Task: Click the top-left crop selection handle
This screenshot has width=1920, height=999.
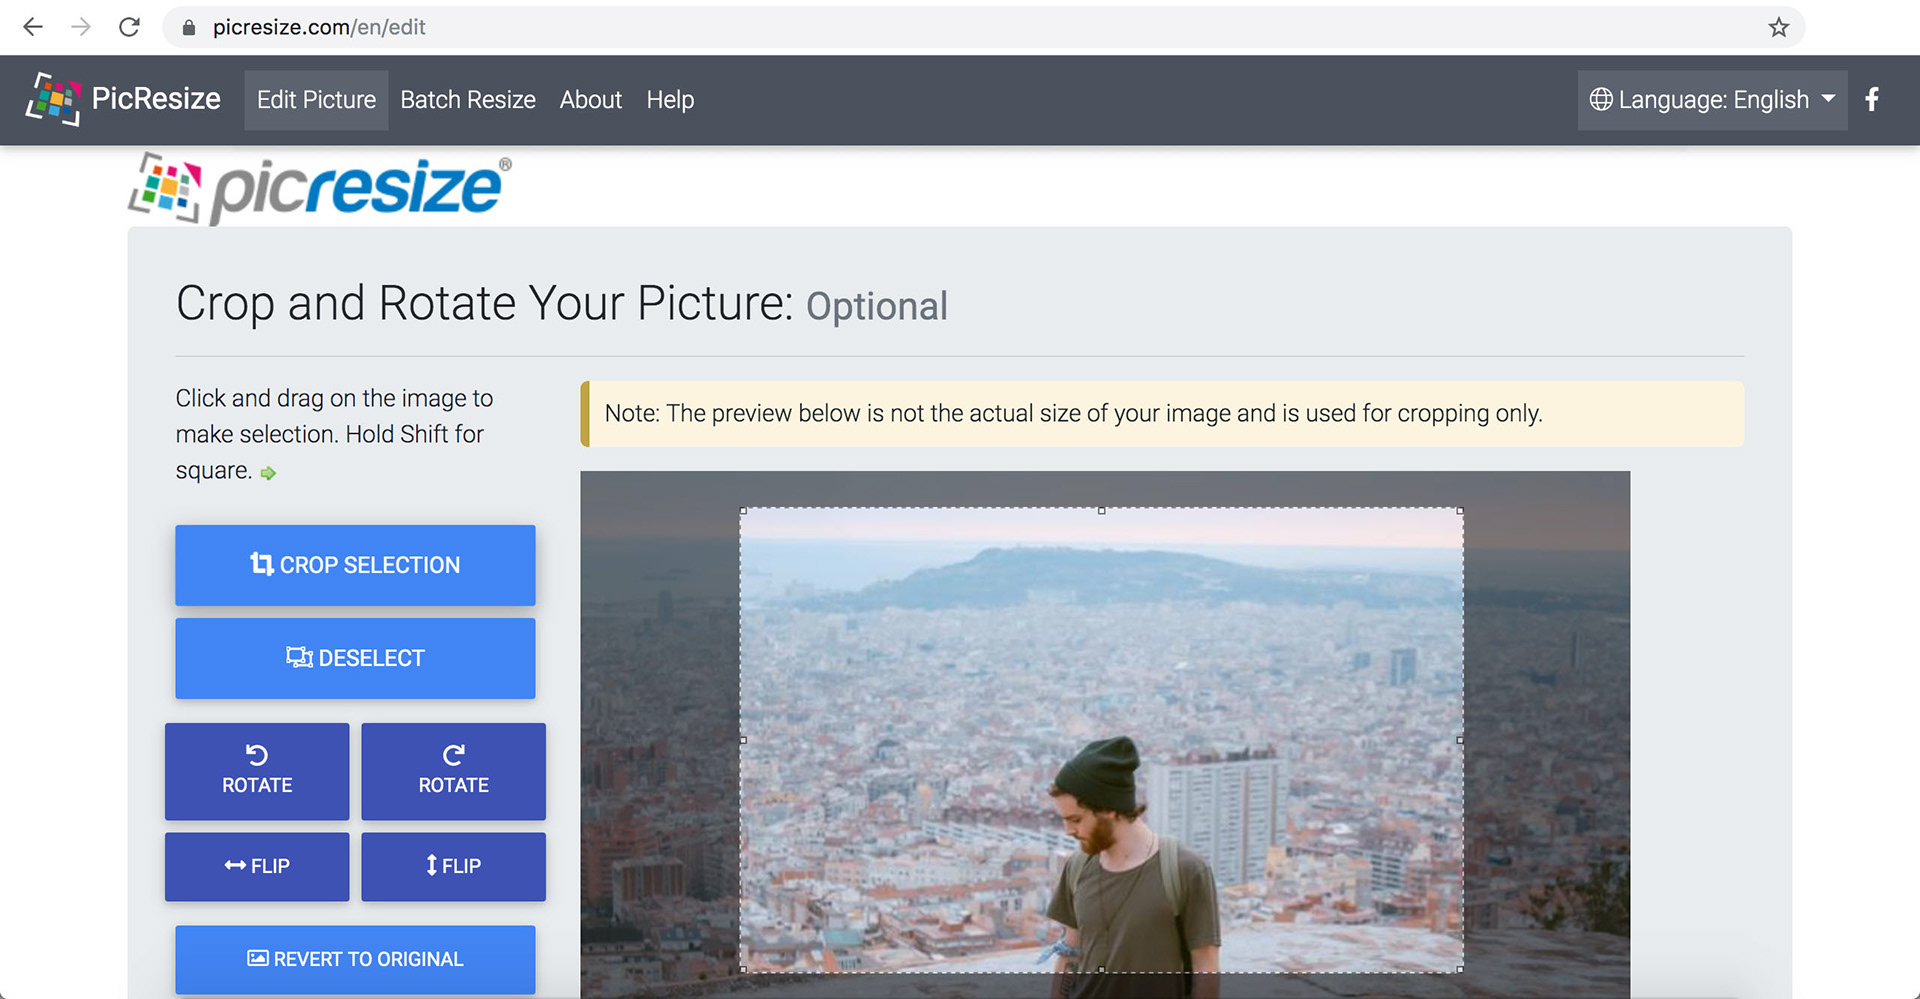Action: [x=743, y=511]
